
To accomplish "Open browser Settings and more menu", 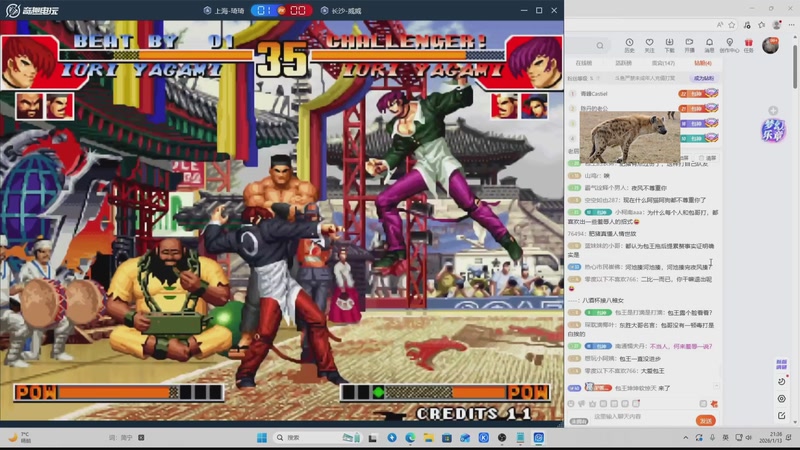I will (791, 24).
